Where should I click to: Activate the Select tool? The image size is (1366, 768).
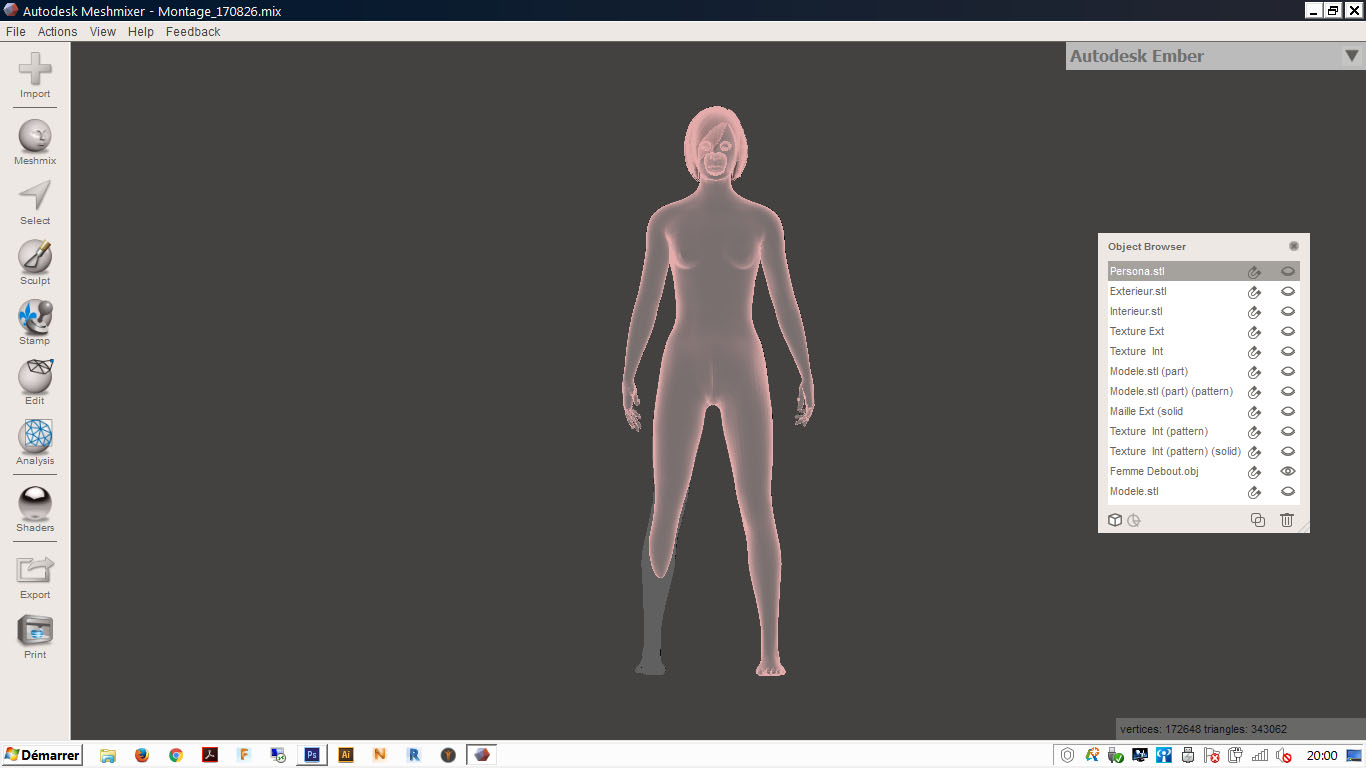(x=35, y=202)
